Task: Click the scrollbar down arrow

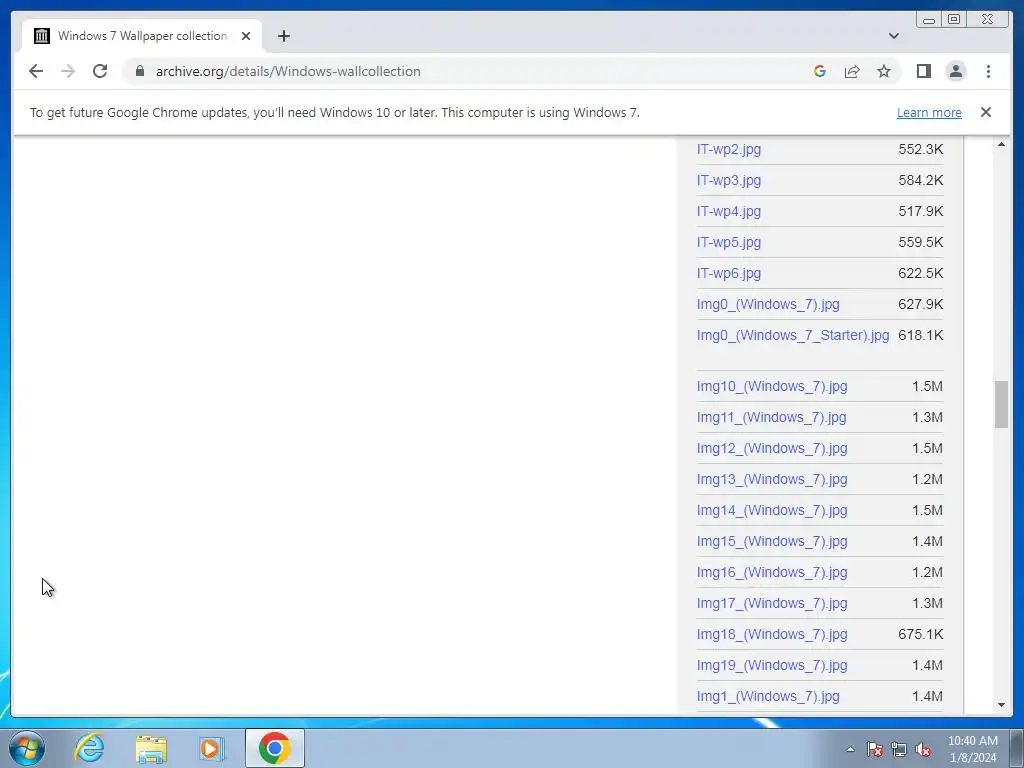Action: click(x=1001, y=705)
